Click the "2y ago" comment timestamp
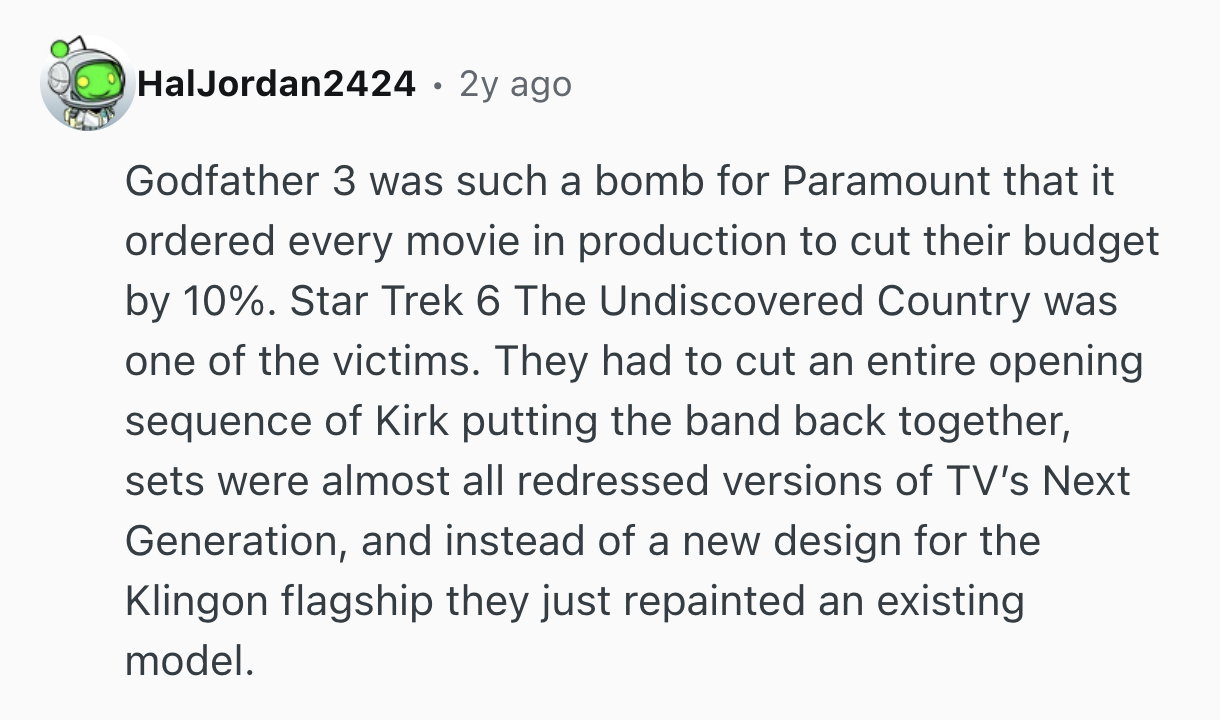 [x=515, y=85]
